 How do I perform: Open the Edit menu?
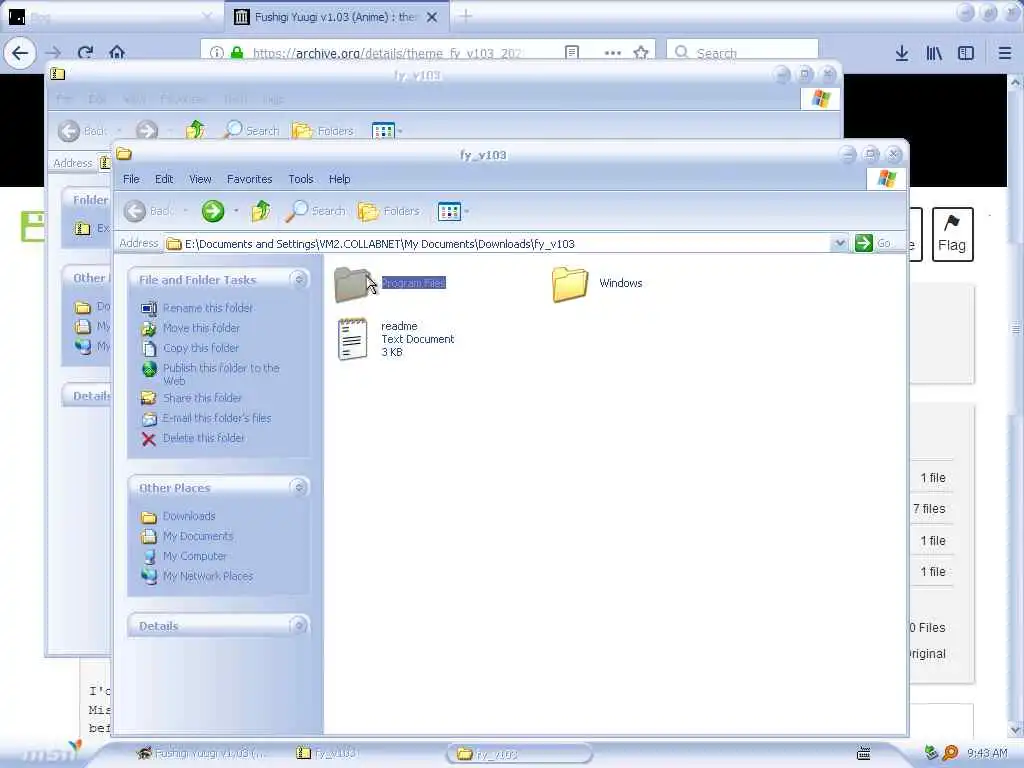click(x=164, y=179)
